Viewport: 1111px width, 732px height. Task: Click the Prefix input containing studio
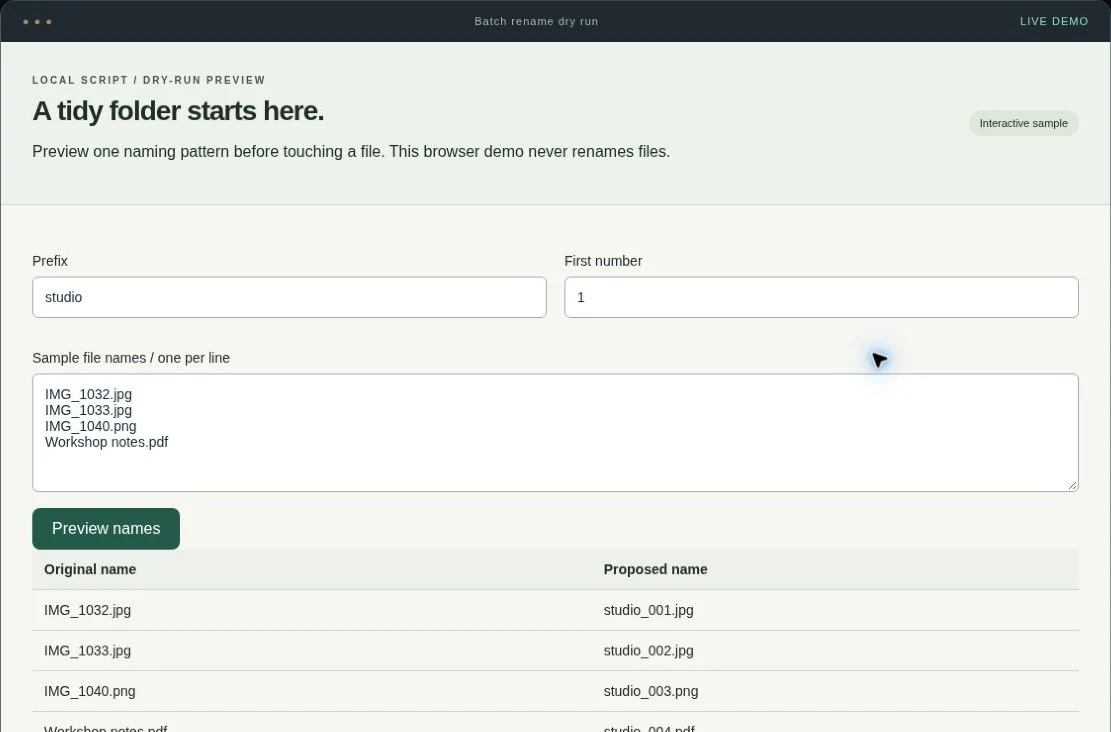coord(289,297)
